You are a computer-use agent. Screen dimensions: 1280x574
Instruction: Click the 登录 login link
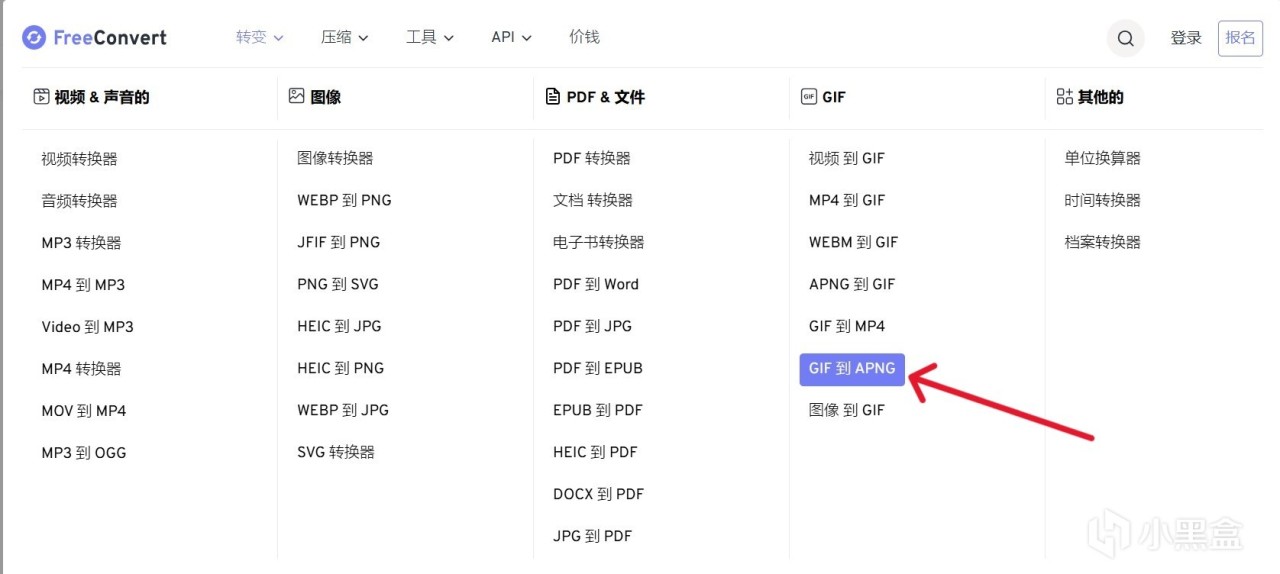1186,38
